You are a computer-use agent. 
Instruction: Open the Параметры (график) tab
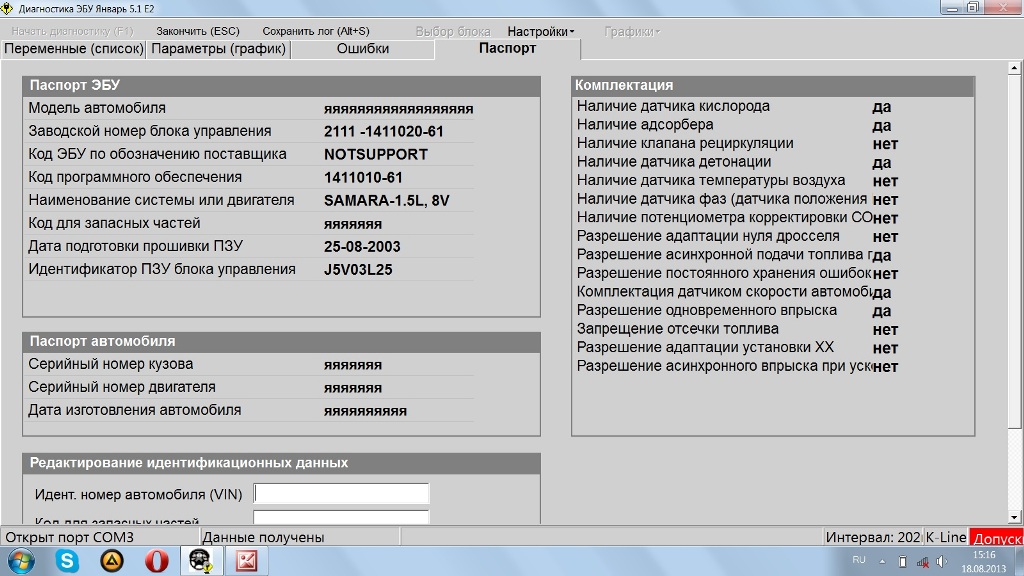219,48
